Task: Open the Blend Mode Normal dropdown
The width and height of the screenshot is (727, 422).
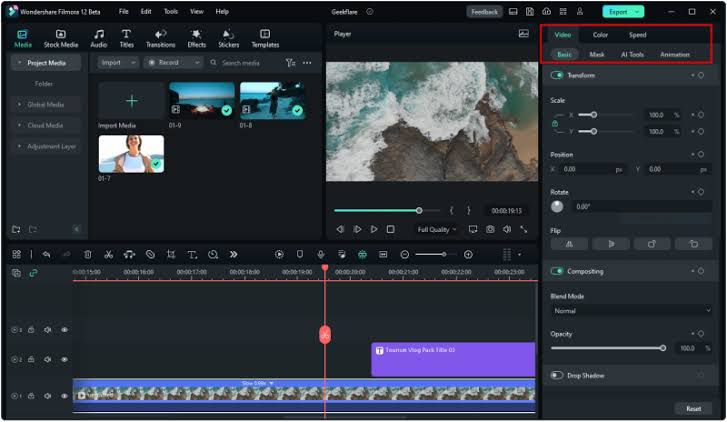Action: coord(631,311)
